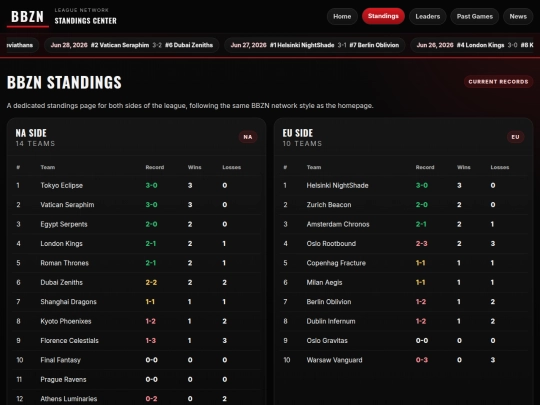Click the EU table Record column header
The height and width of the screenshot is (405, 540).
pyautogui.click(x=425, y=167)
